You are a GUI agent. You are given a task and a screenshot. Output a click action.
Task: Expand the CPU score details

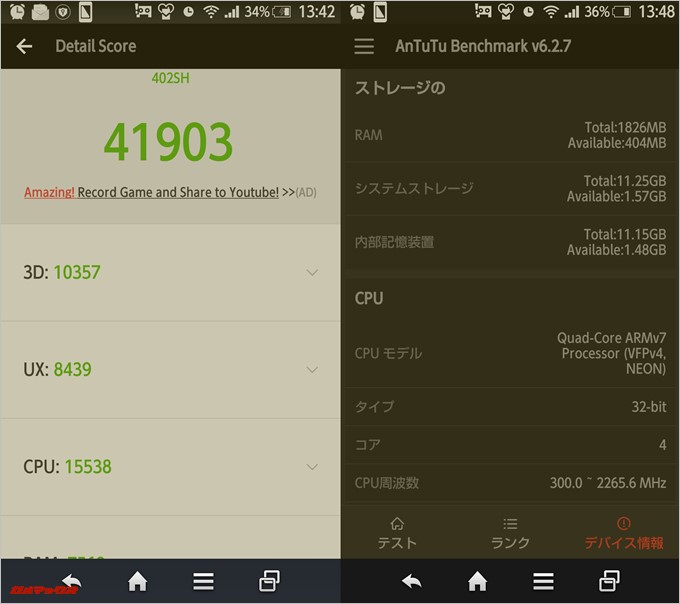click(312, 467)
